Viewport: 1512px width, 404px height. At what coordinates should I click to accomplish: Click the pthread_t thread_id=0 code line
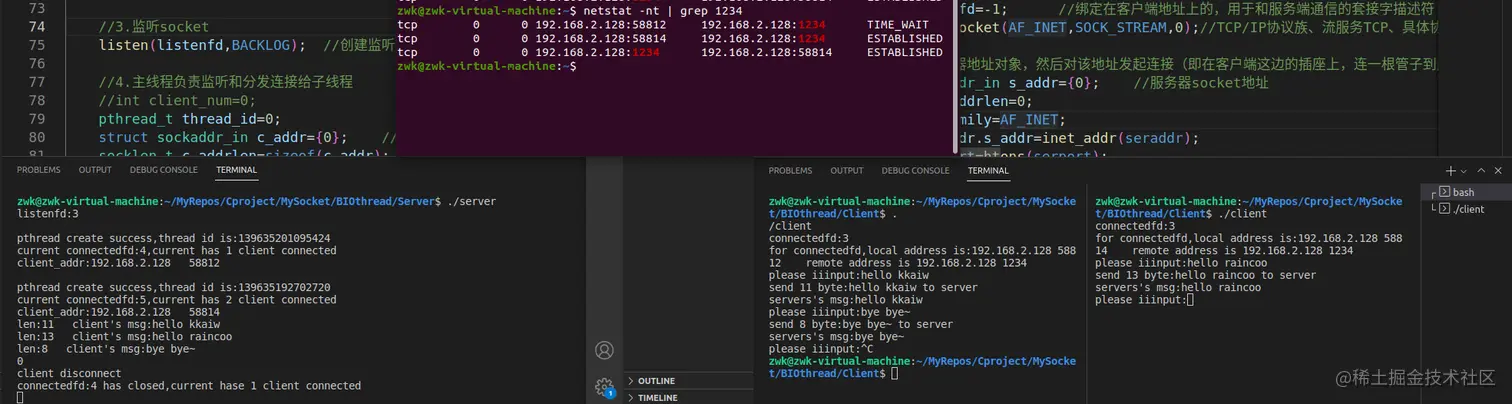189,118
